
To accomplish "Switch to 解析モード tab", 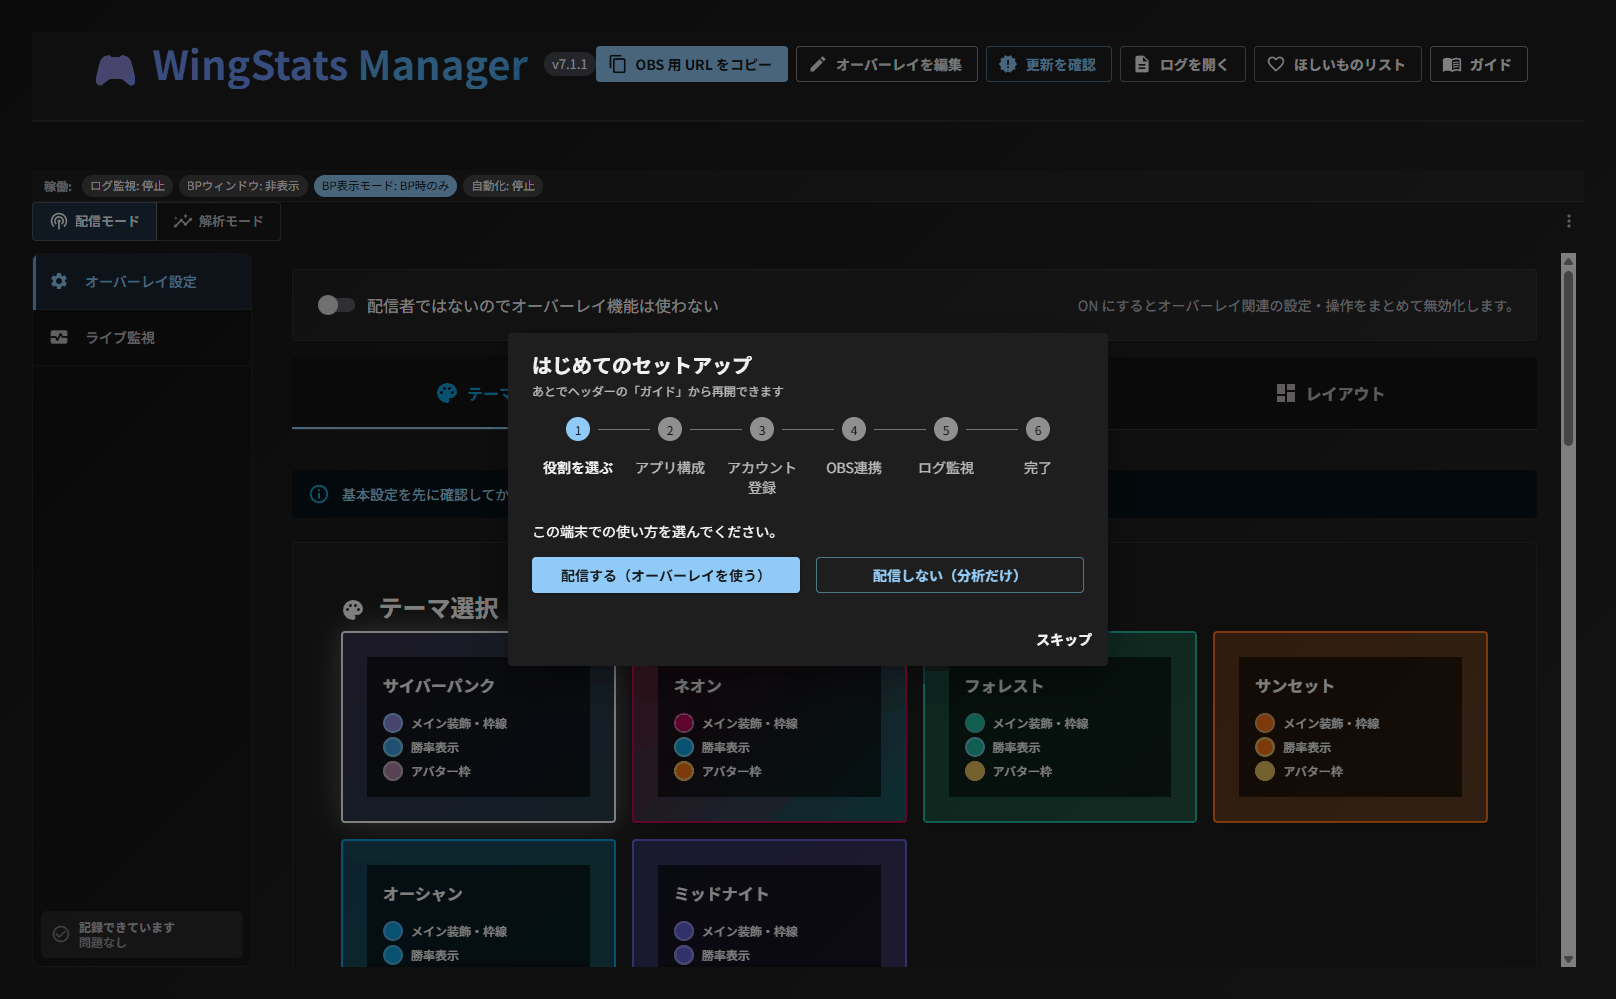I will pyautogui.click(x=218, y=221).
